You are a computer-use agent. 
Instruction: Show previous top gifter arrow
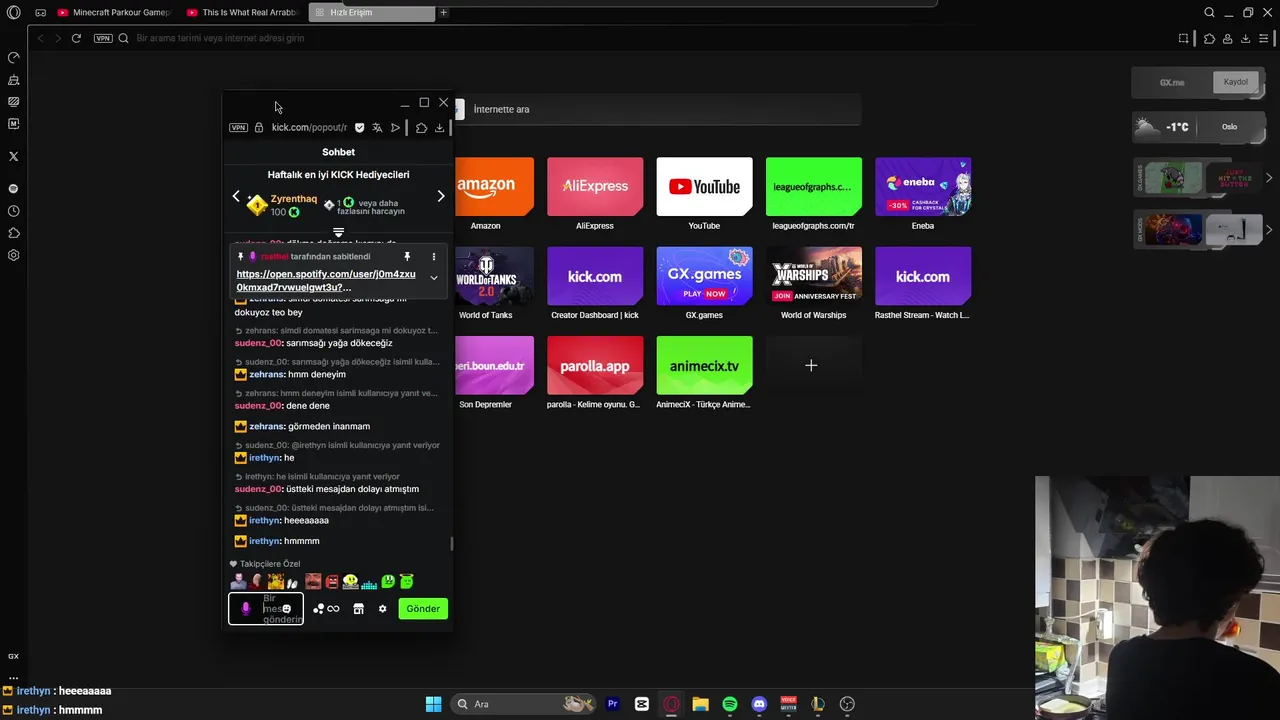click(x=236, y=196)
